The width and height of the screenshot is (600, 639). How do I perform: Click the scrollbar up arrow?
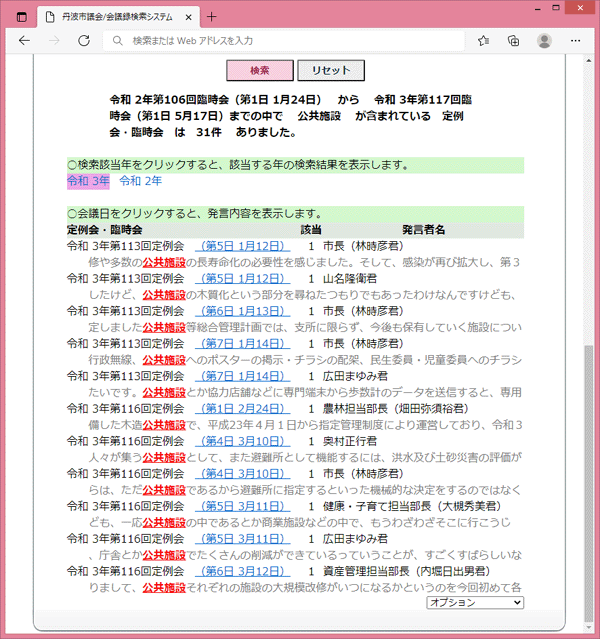pos(588,61)
